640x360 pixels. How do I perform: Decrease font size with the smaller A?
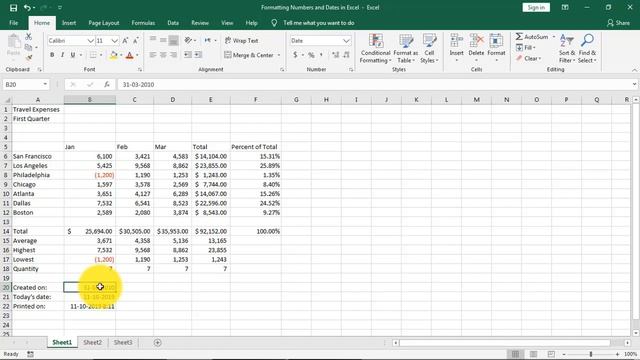pos(136,40)
